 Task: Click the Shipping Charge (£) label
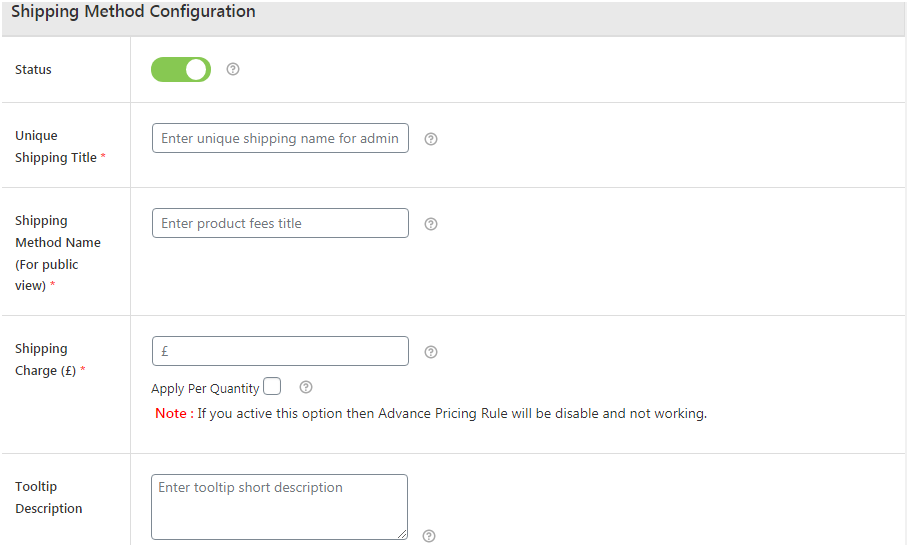point(46,359)
